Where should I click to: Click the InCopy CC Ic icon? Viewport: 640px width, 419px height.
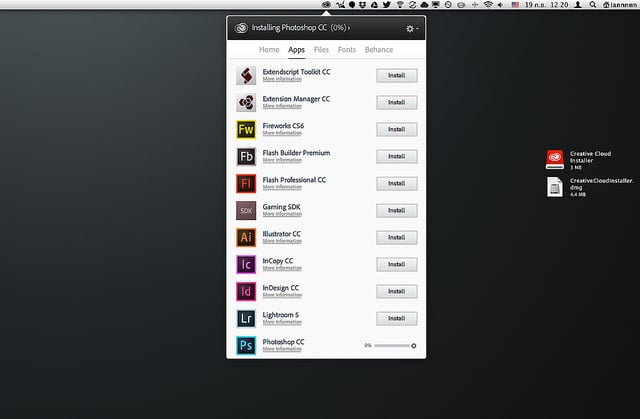click(246, 264)
